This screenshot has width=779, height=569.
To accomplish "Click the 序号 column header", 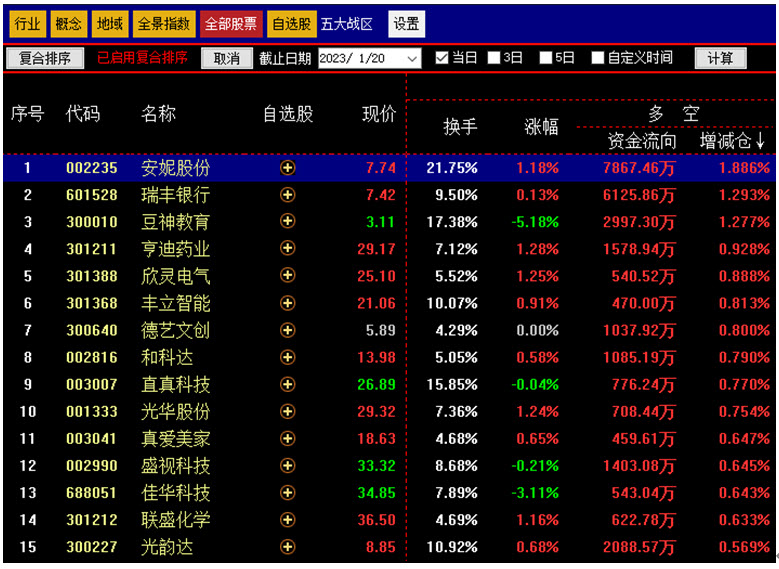I will (x=28, y=114).
